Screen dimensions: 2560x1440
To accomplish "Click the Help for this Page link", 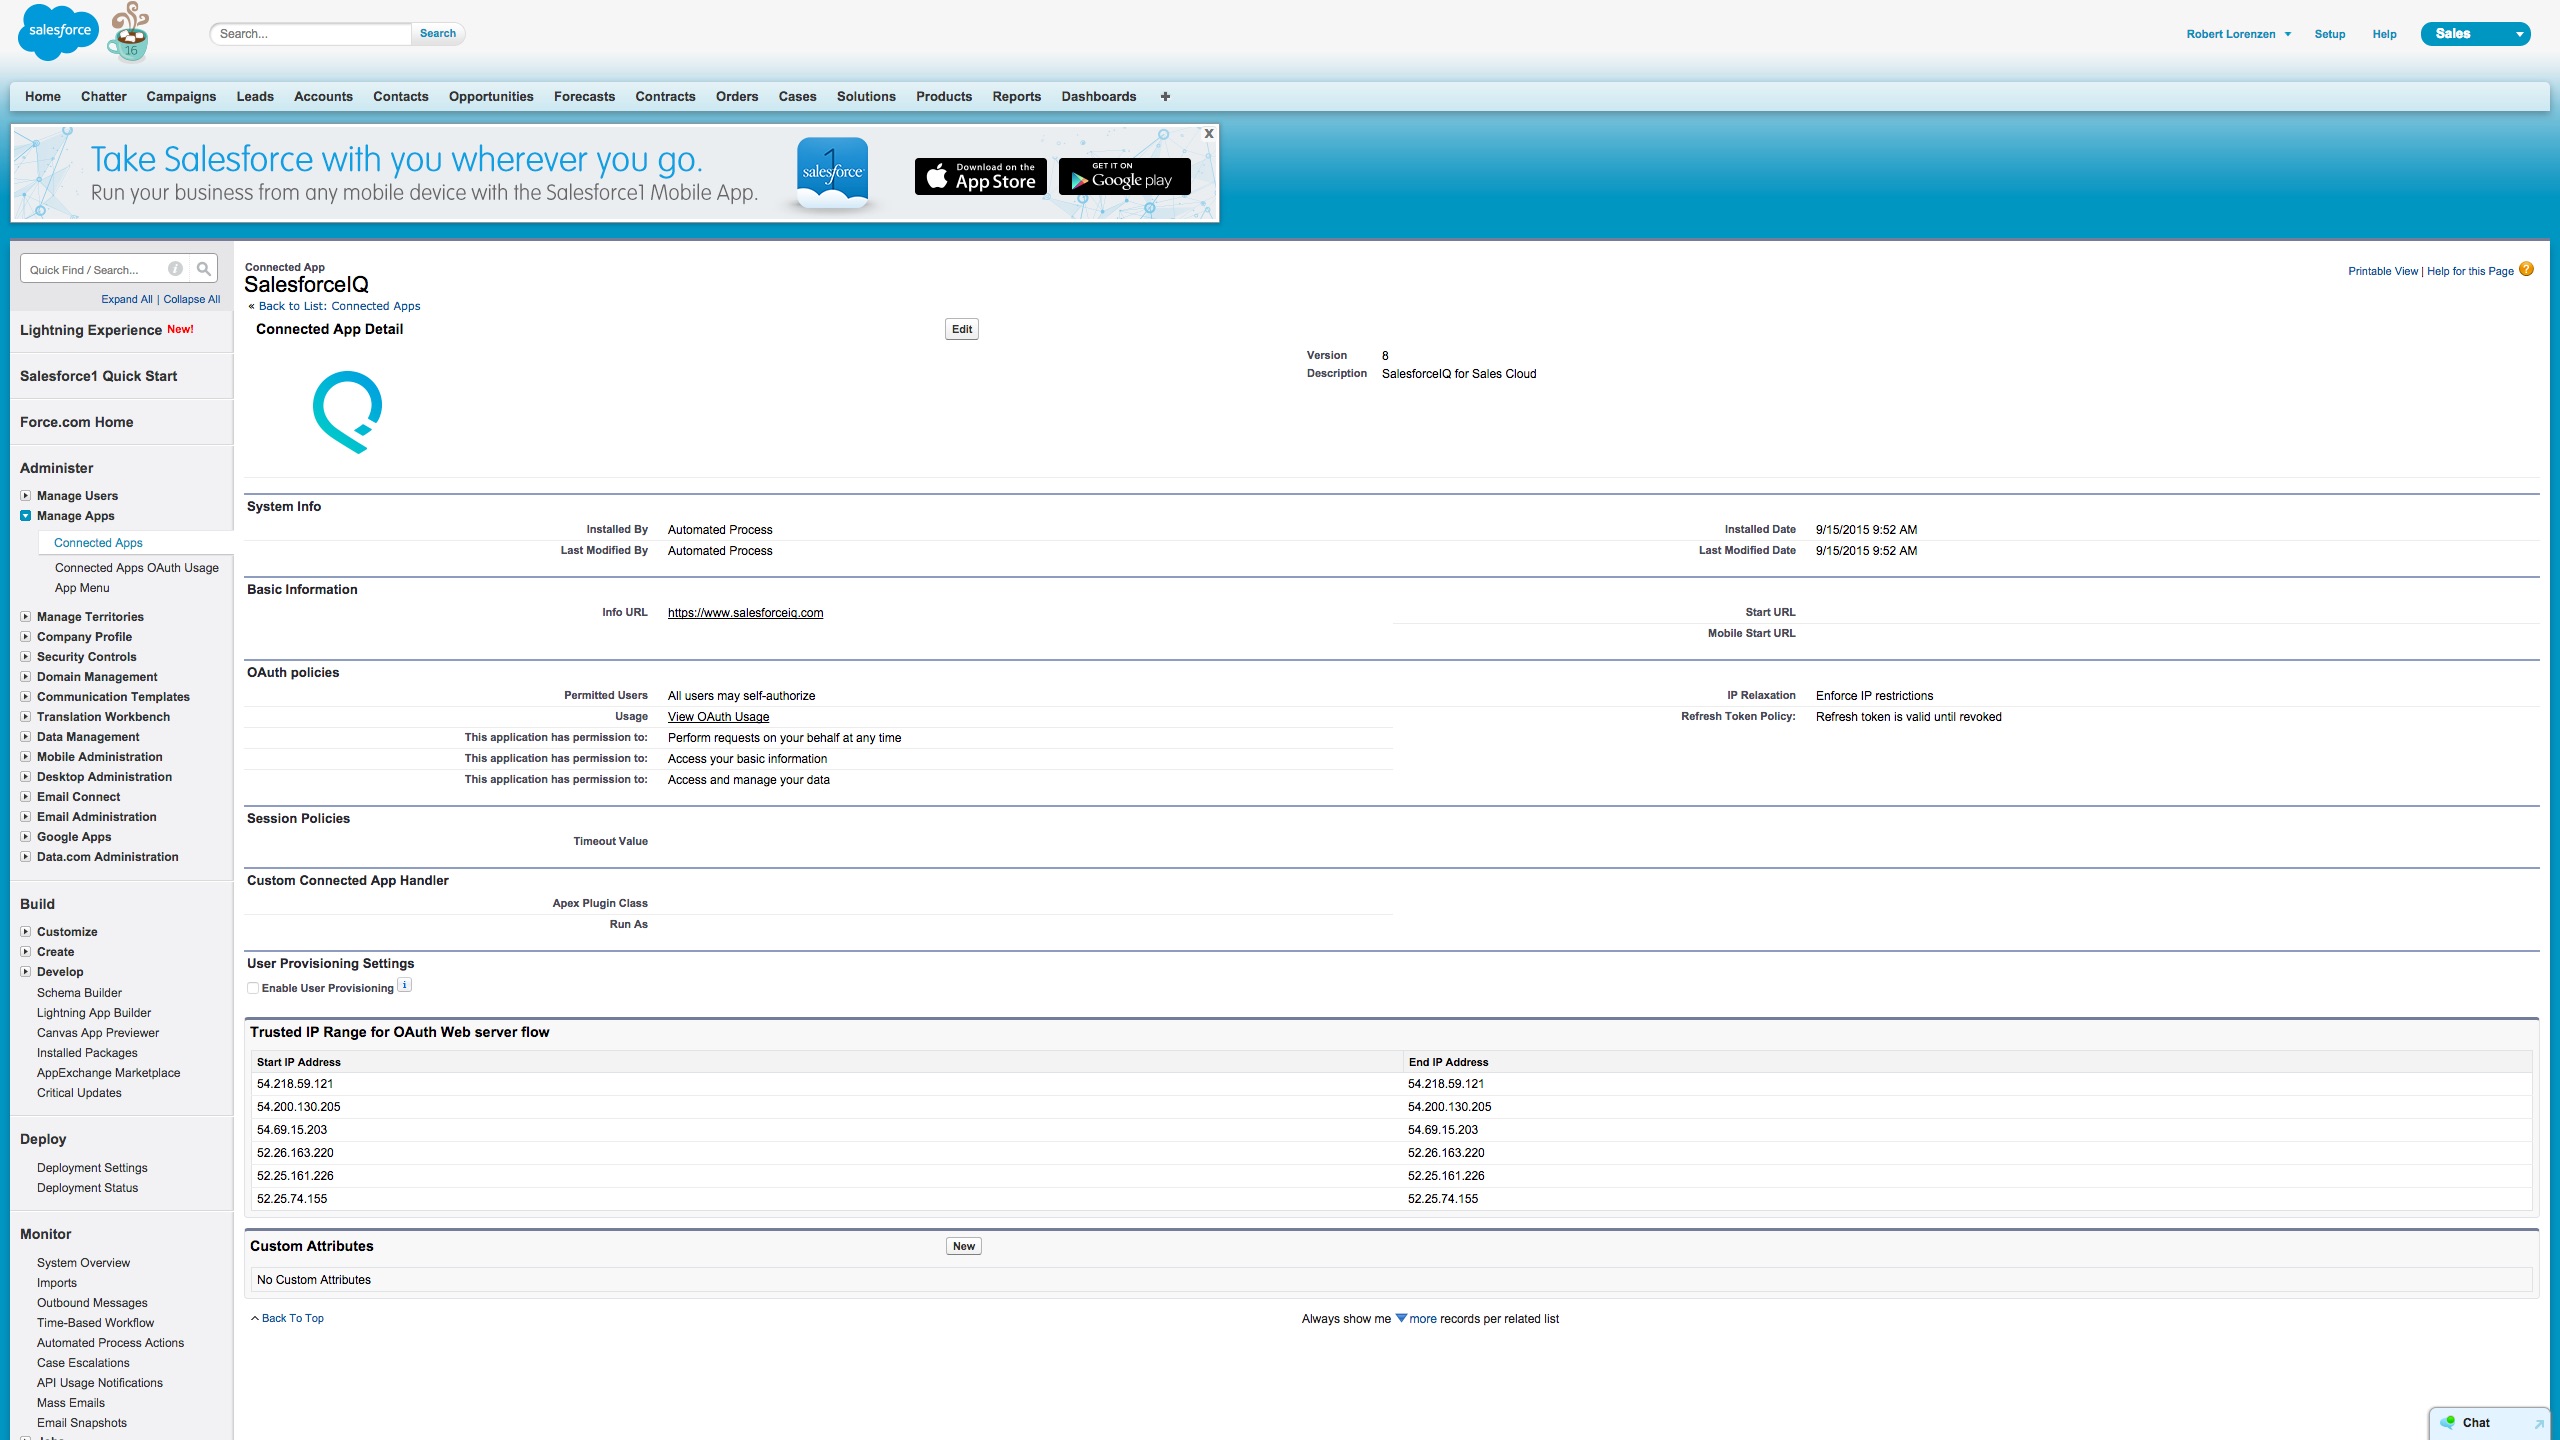I will tap(2470, 271).
